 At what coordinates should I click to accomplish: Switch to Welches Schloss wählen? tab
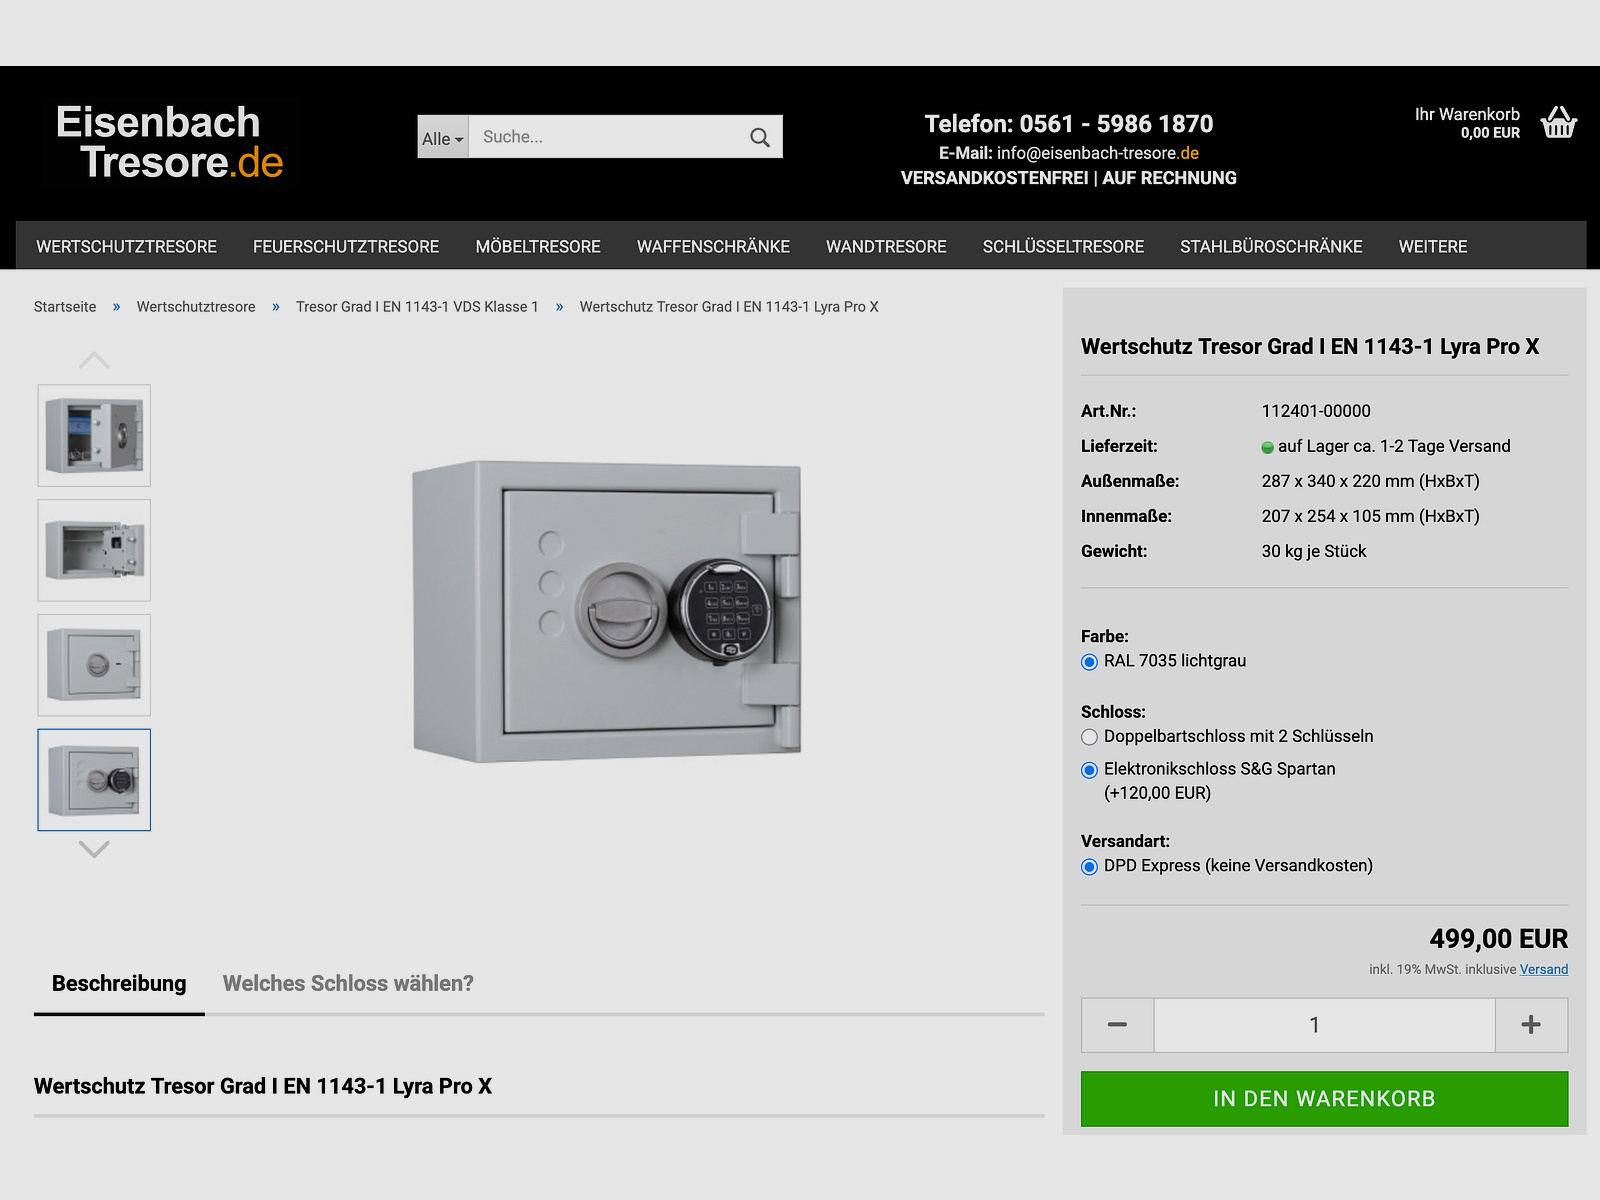(x=348, y=984)
